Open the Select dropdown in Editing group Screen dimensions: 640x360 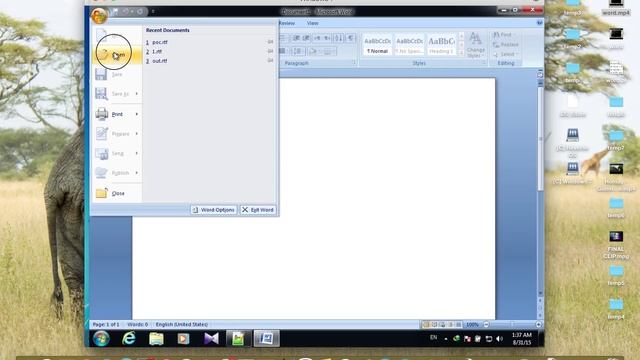pyautogui.click(x=505, y=54)
